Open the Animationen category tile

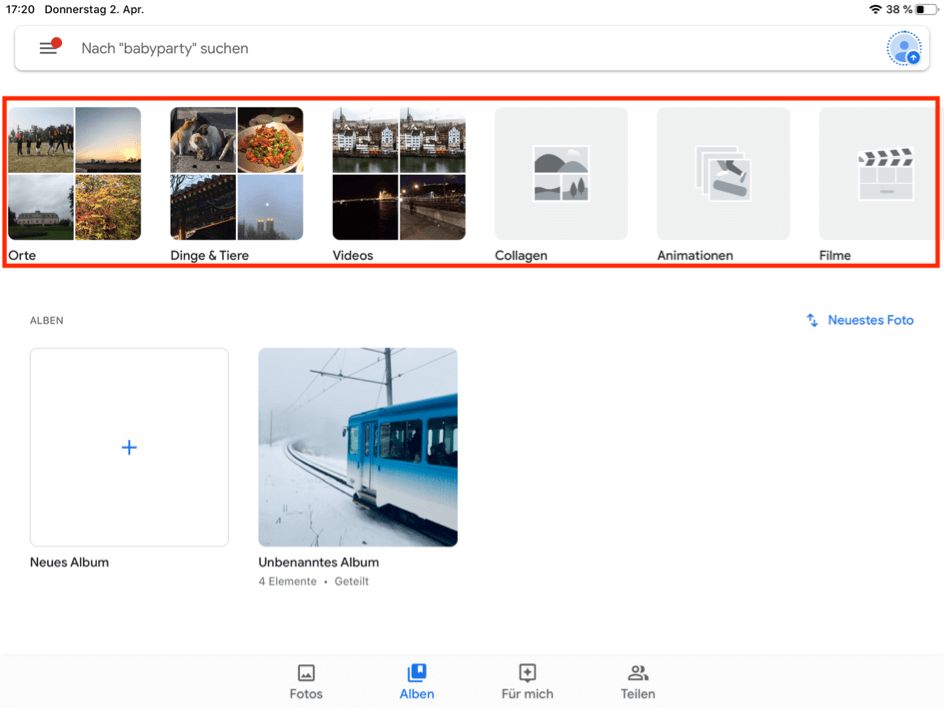click(x=722, y=173)
